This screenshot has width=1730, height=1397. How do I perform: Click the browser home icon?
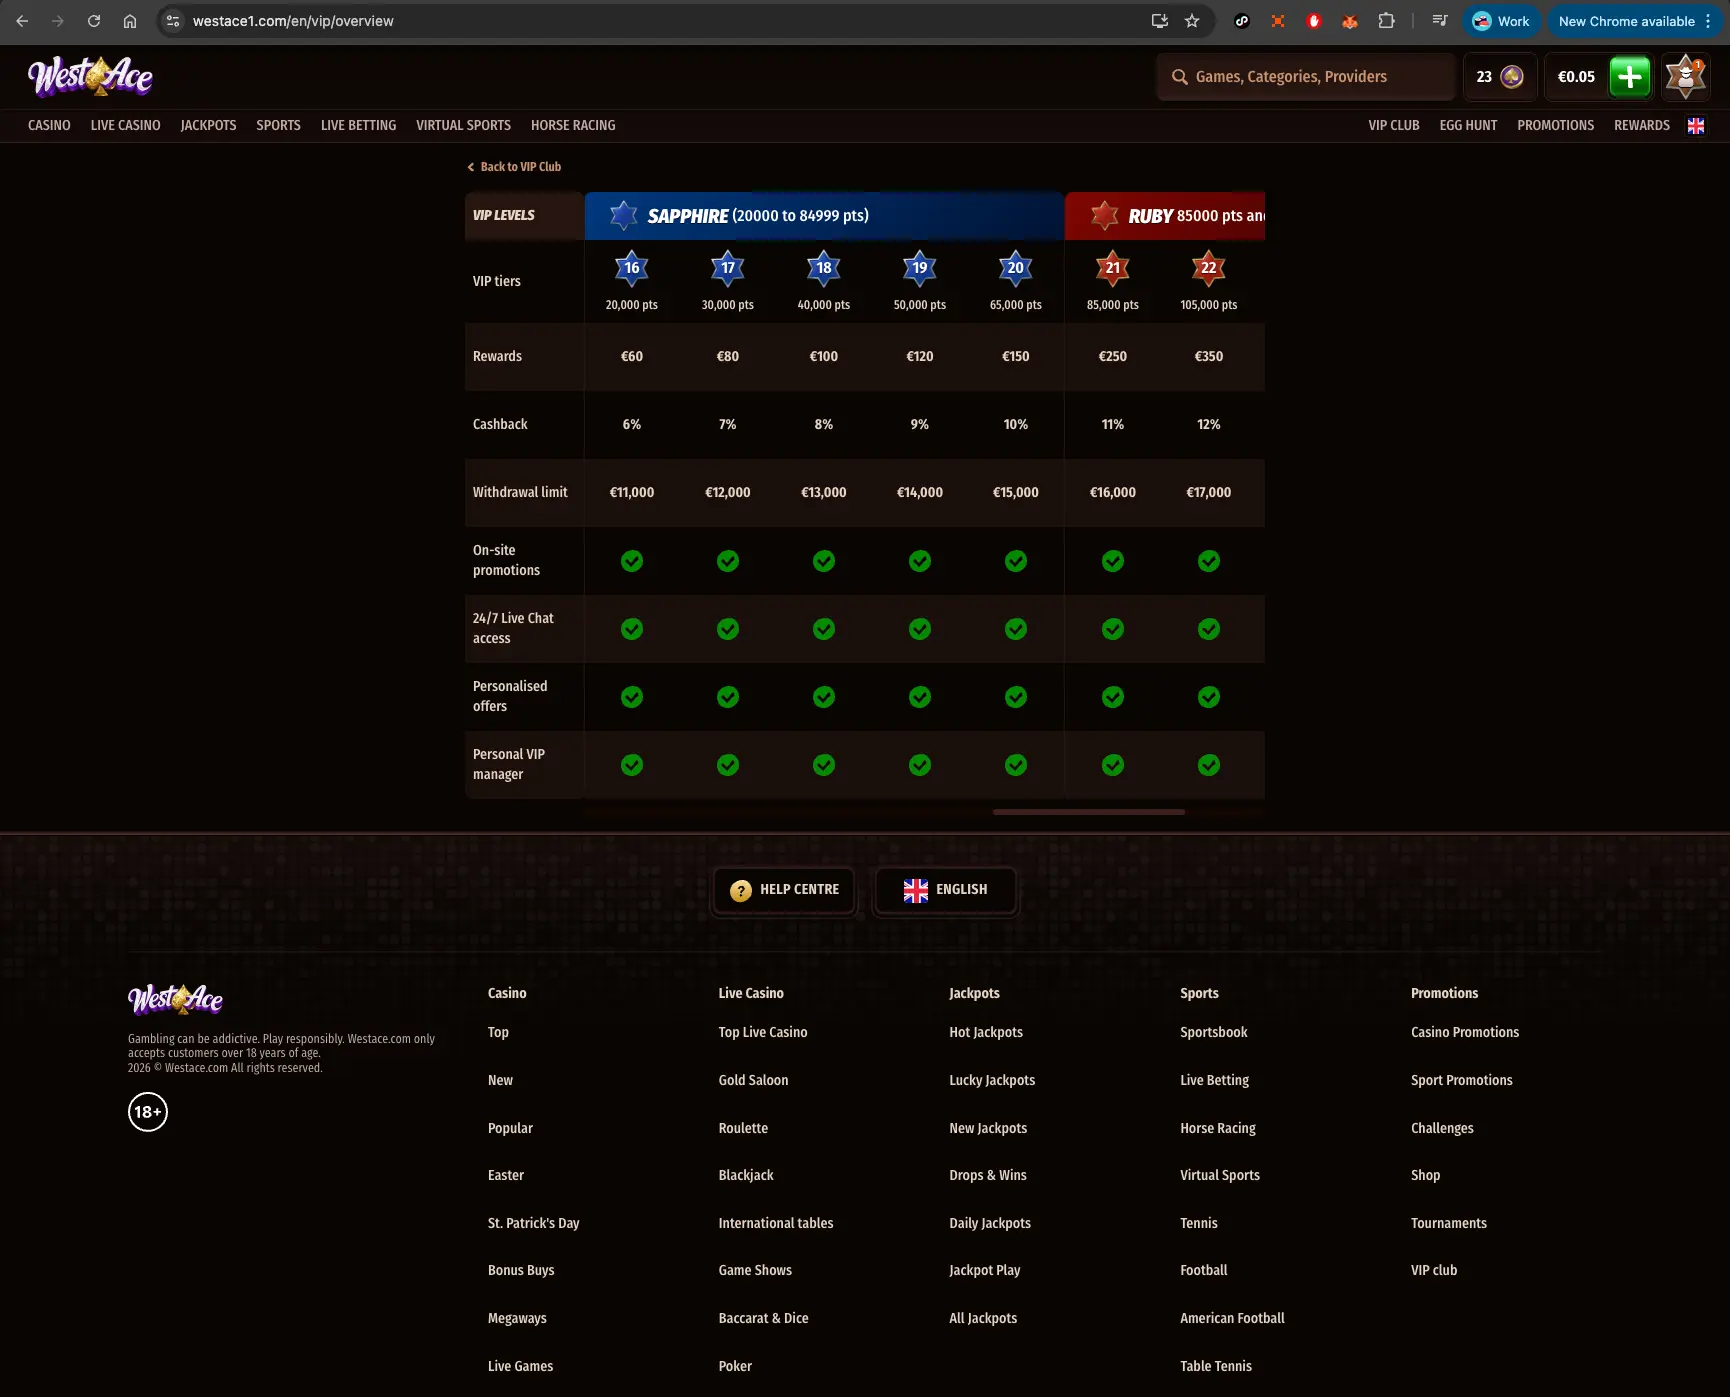[130, 21]
